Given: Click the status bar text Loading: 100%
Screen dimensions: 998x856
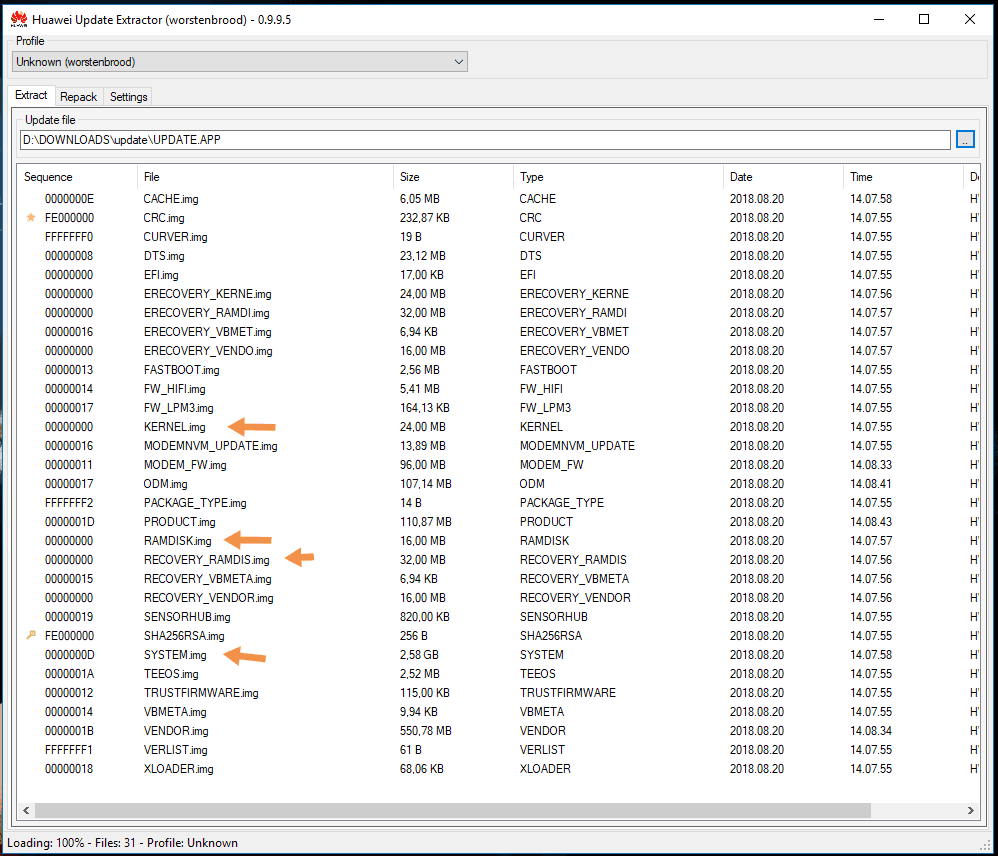Looking at the screenshot, I should pyautogui.click(x=45, y=843).
